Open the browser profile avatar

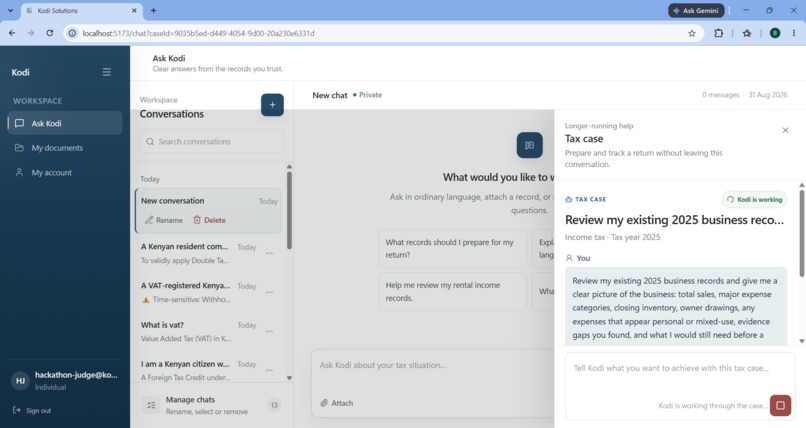pyautogui.click(x=775, y=33)
